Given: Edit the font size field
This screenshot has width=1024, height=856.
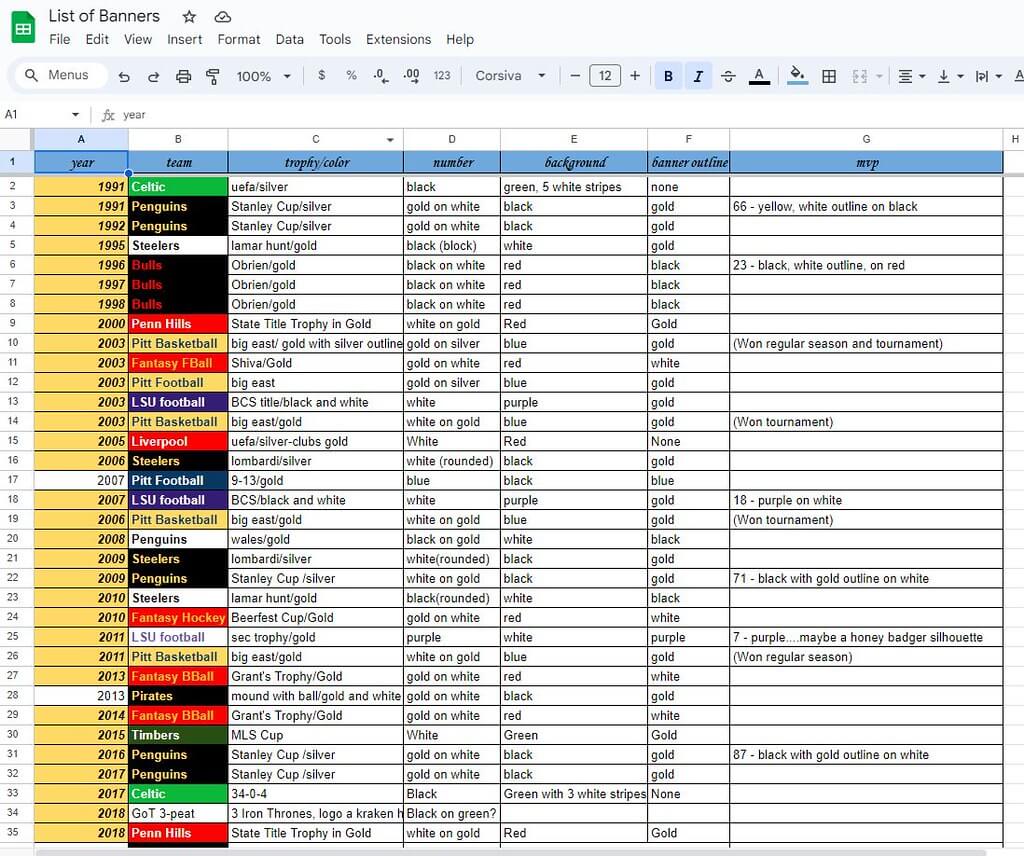Looking at the screenshot, I should tap(605, 76).
